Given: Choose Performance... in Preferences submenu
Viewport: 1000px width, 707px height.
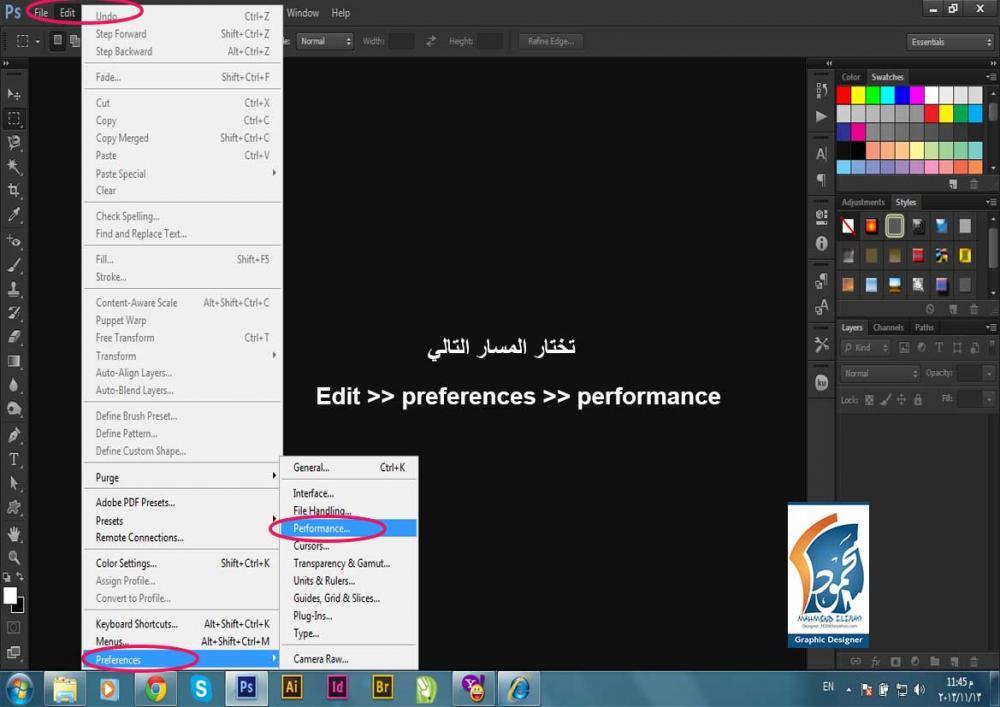Looking at the screenshot, I should (348, 528).
